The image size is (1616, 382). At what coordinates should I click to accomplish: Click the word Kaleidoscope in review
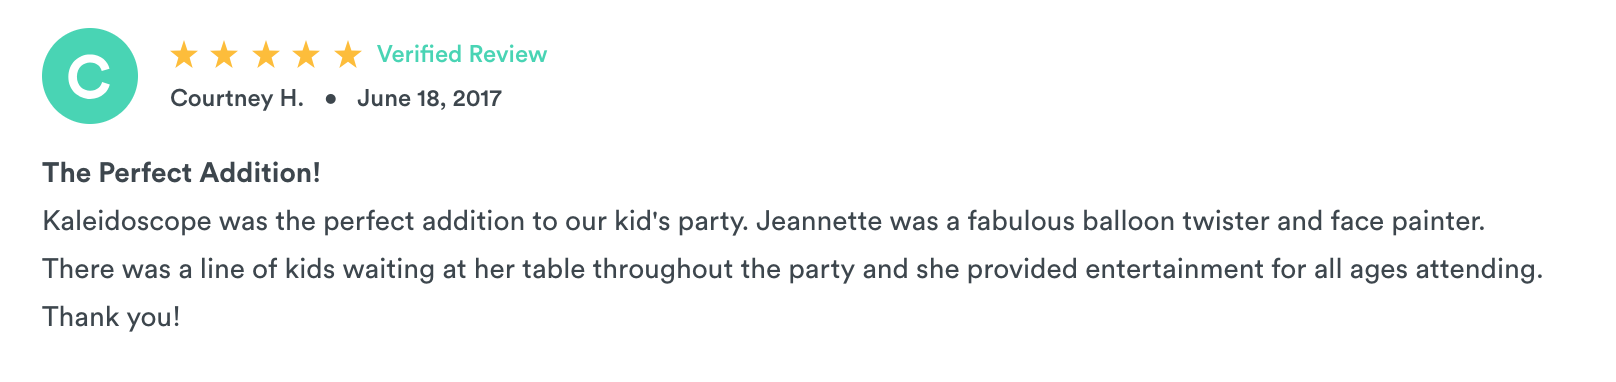point(127,221)
